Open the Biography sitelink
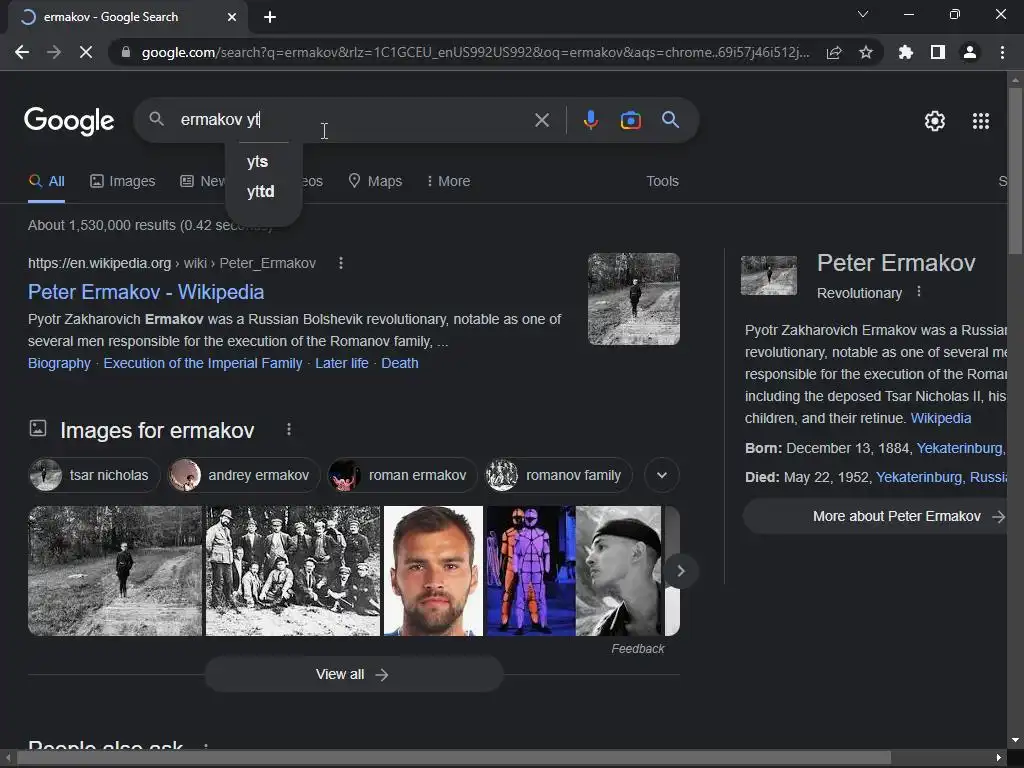 (59, 363)
